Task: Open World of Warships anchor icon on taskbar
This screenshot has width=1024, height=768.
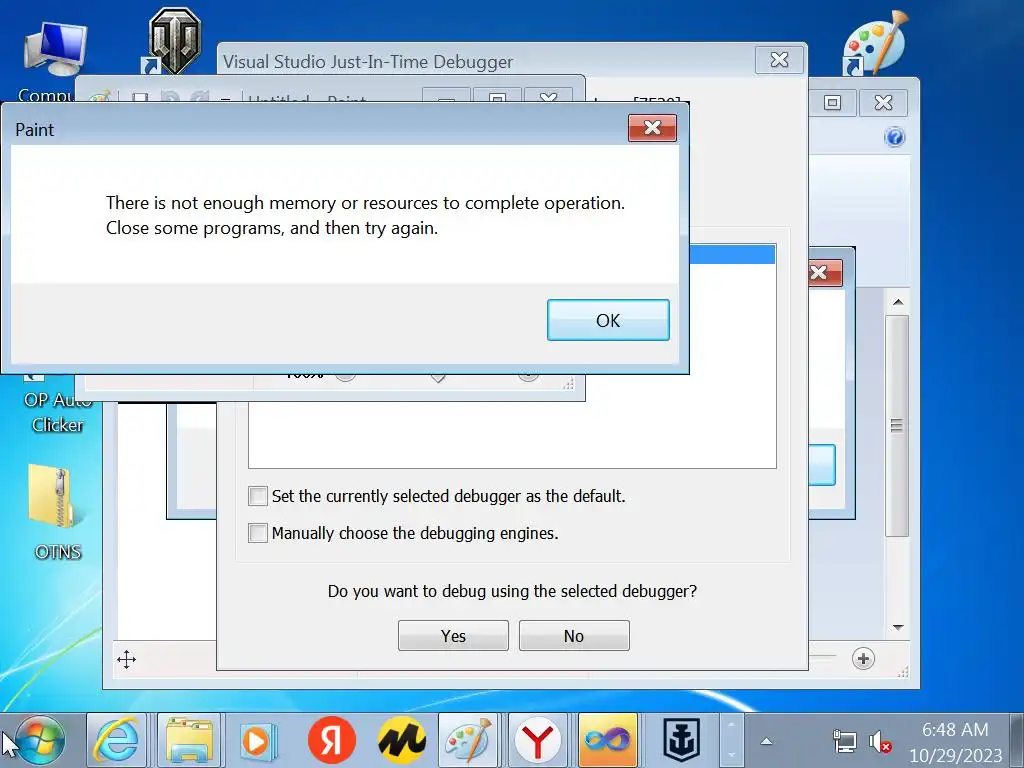Action: (x=682, y=741)
